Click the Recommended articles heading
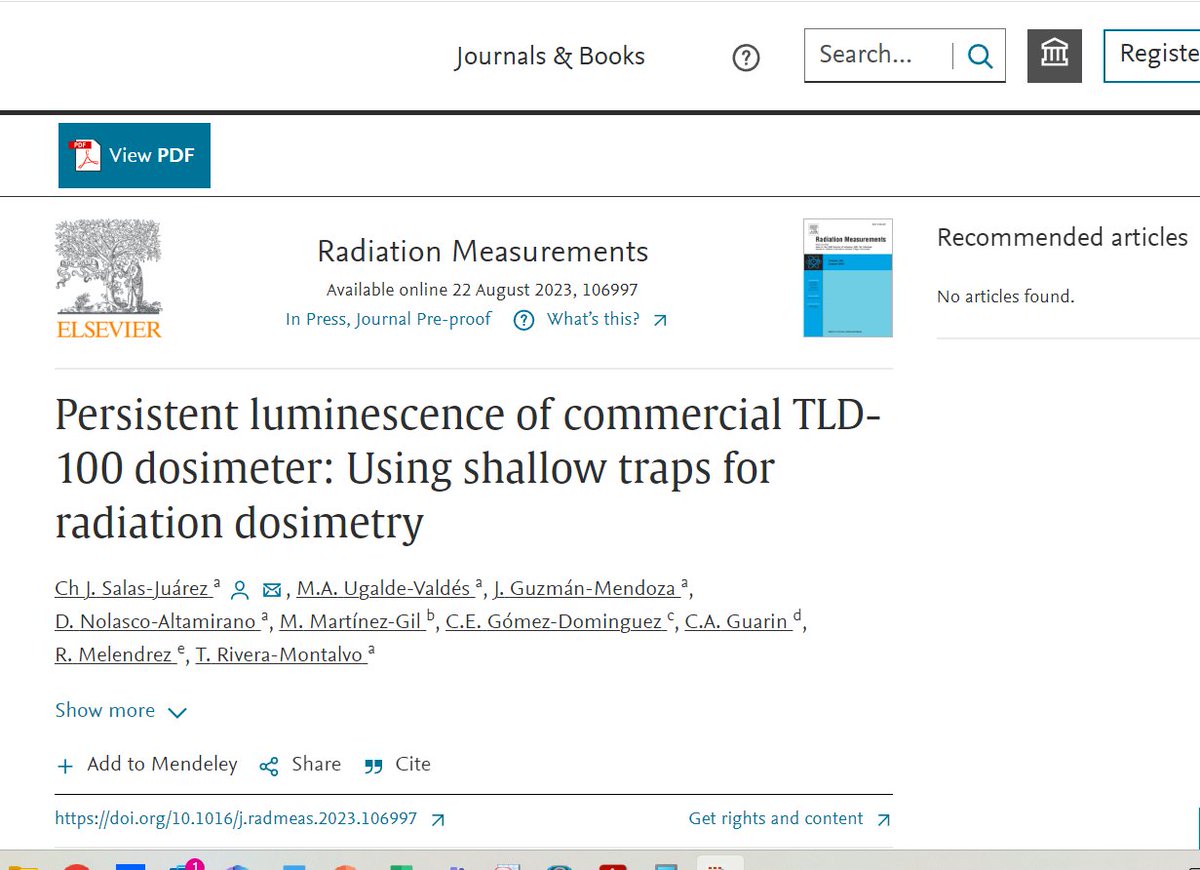Screen dimensions: 1200x870 tap(1062, 237)
